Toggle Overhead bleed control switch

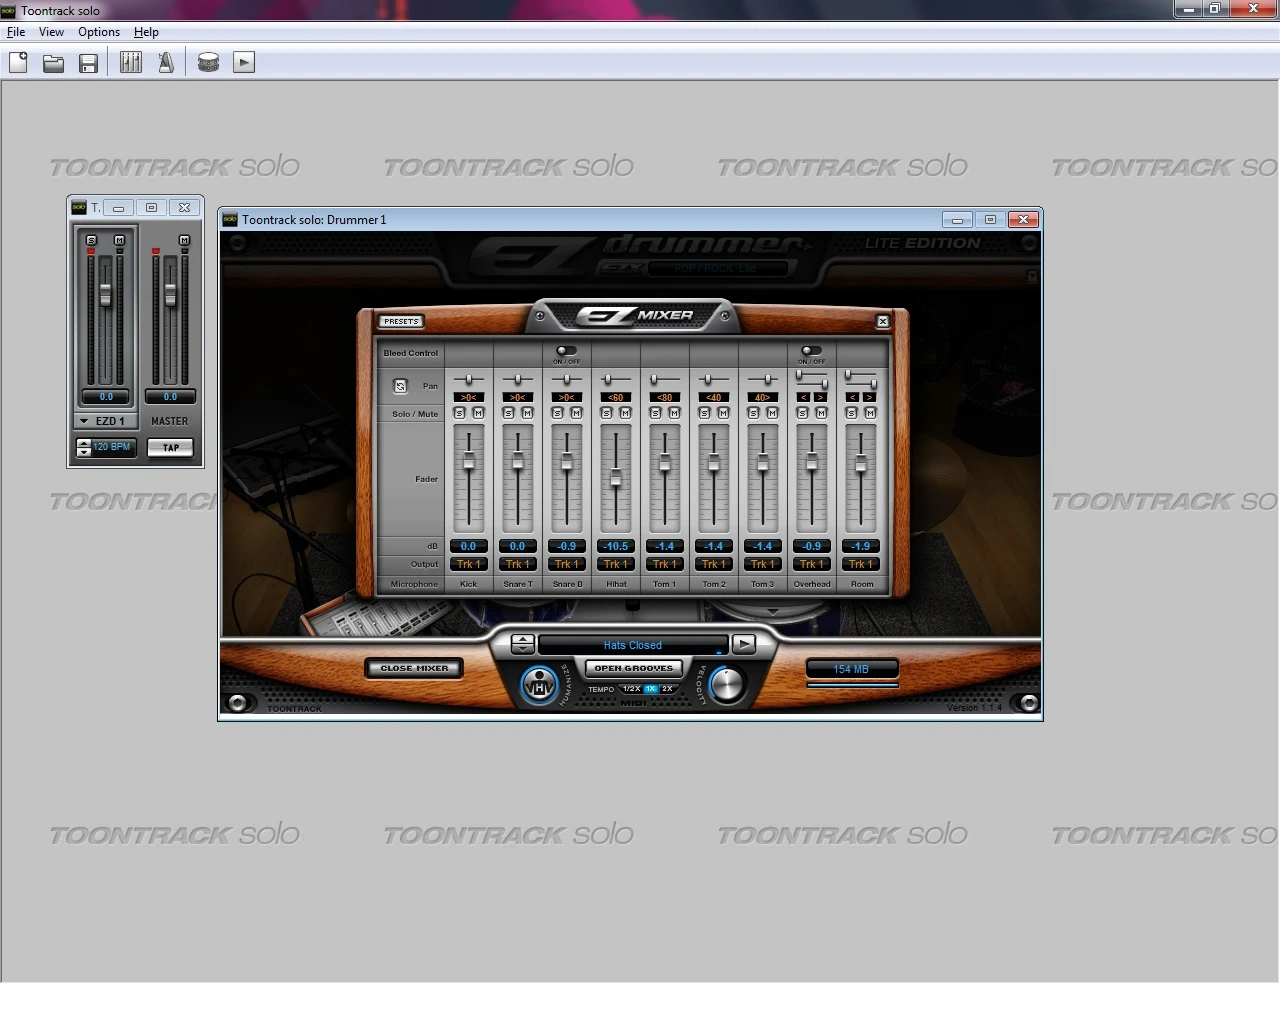click(811, 351)
